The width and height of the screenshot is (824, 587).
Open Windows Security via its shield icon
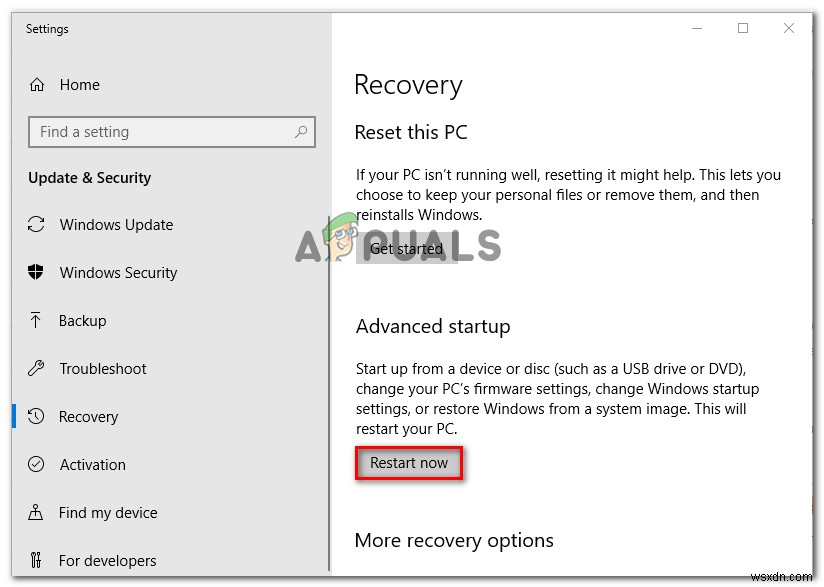[x=36, y=273]
